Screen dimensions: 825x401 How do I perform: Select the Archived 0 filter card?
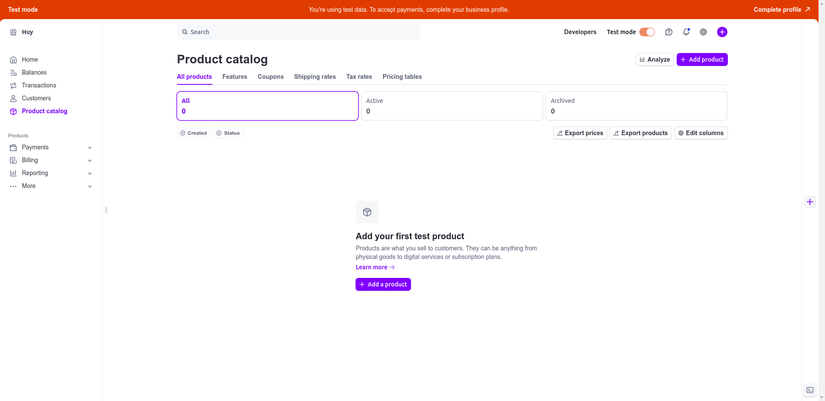(x=636, y=106)
